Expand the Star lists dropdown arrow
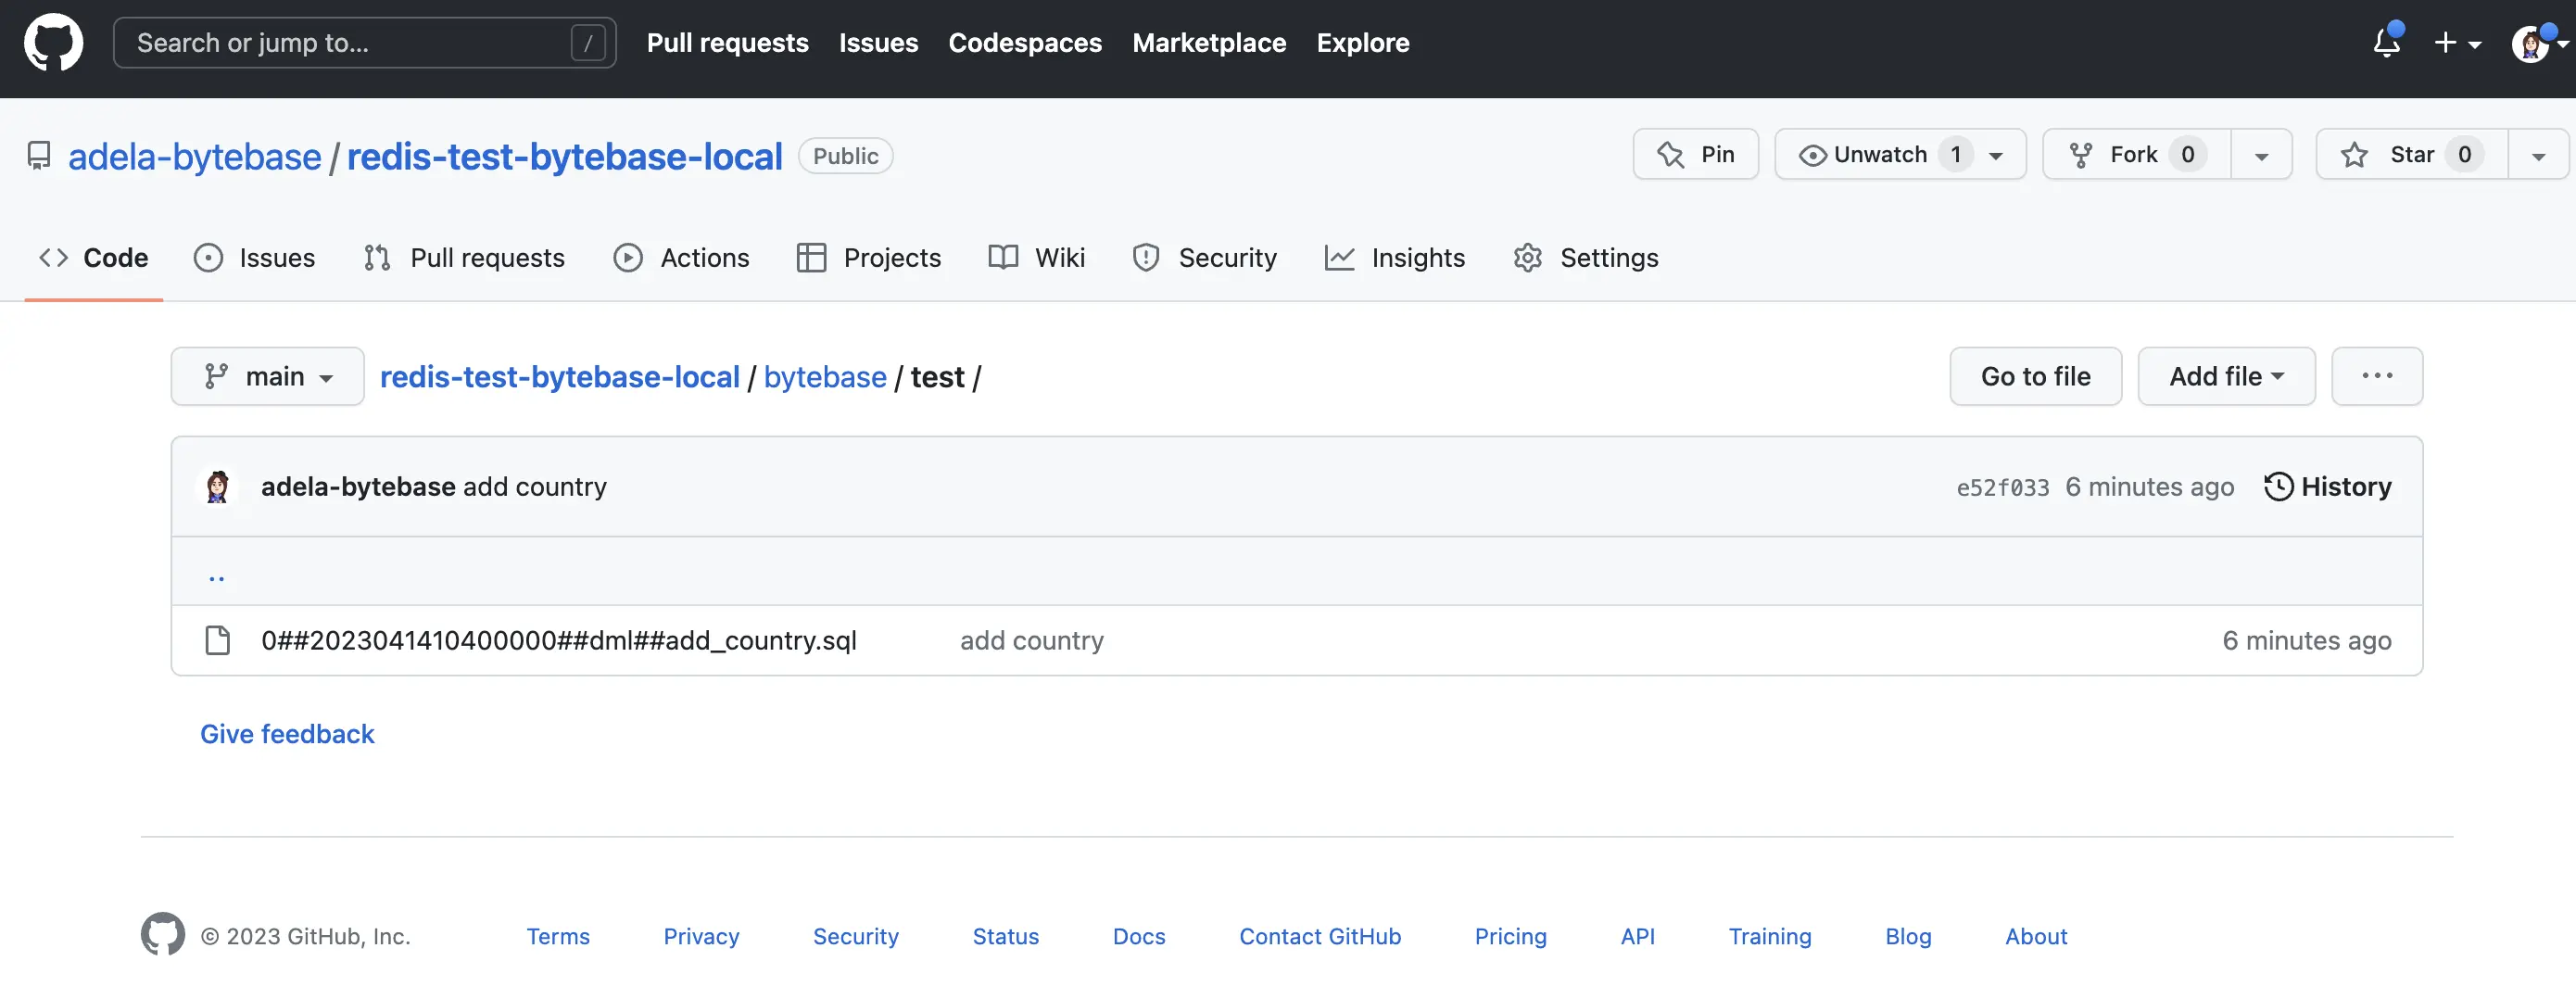 (x=2538, y=155)
